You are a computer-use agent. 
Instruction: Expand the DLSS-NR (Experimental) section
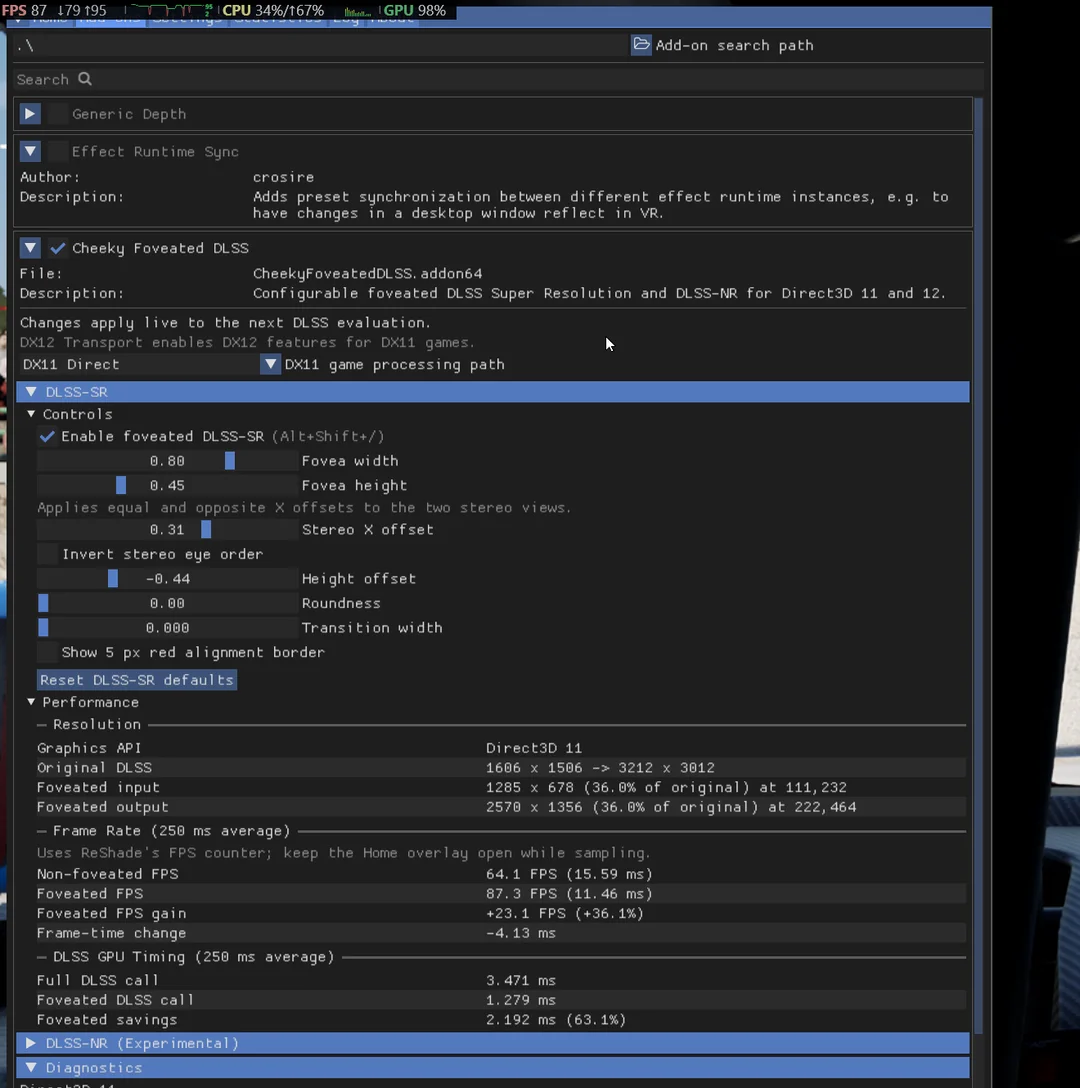(493, 1043)
